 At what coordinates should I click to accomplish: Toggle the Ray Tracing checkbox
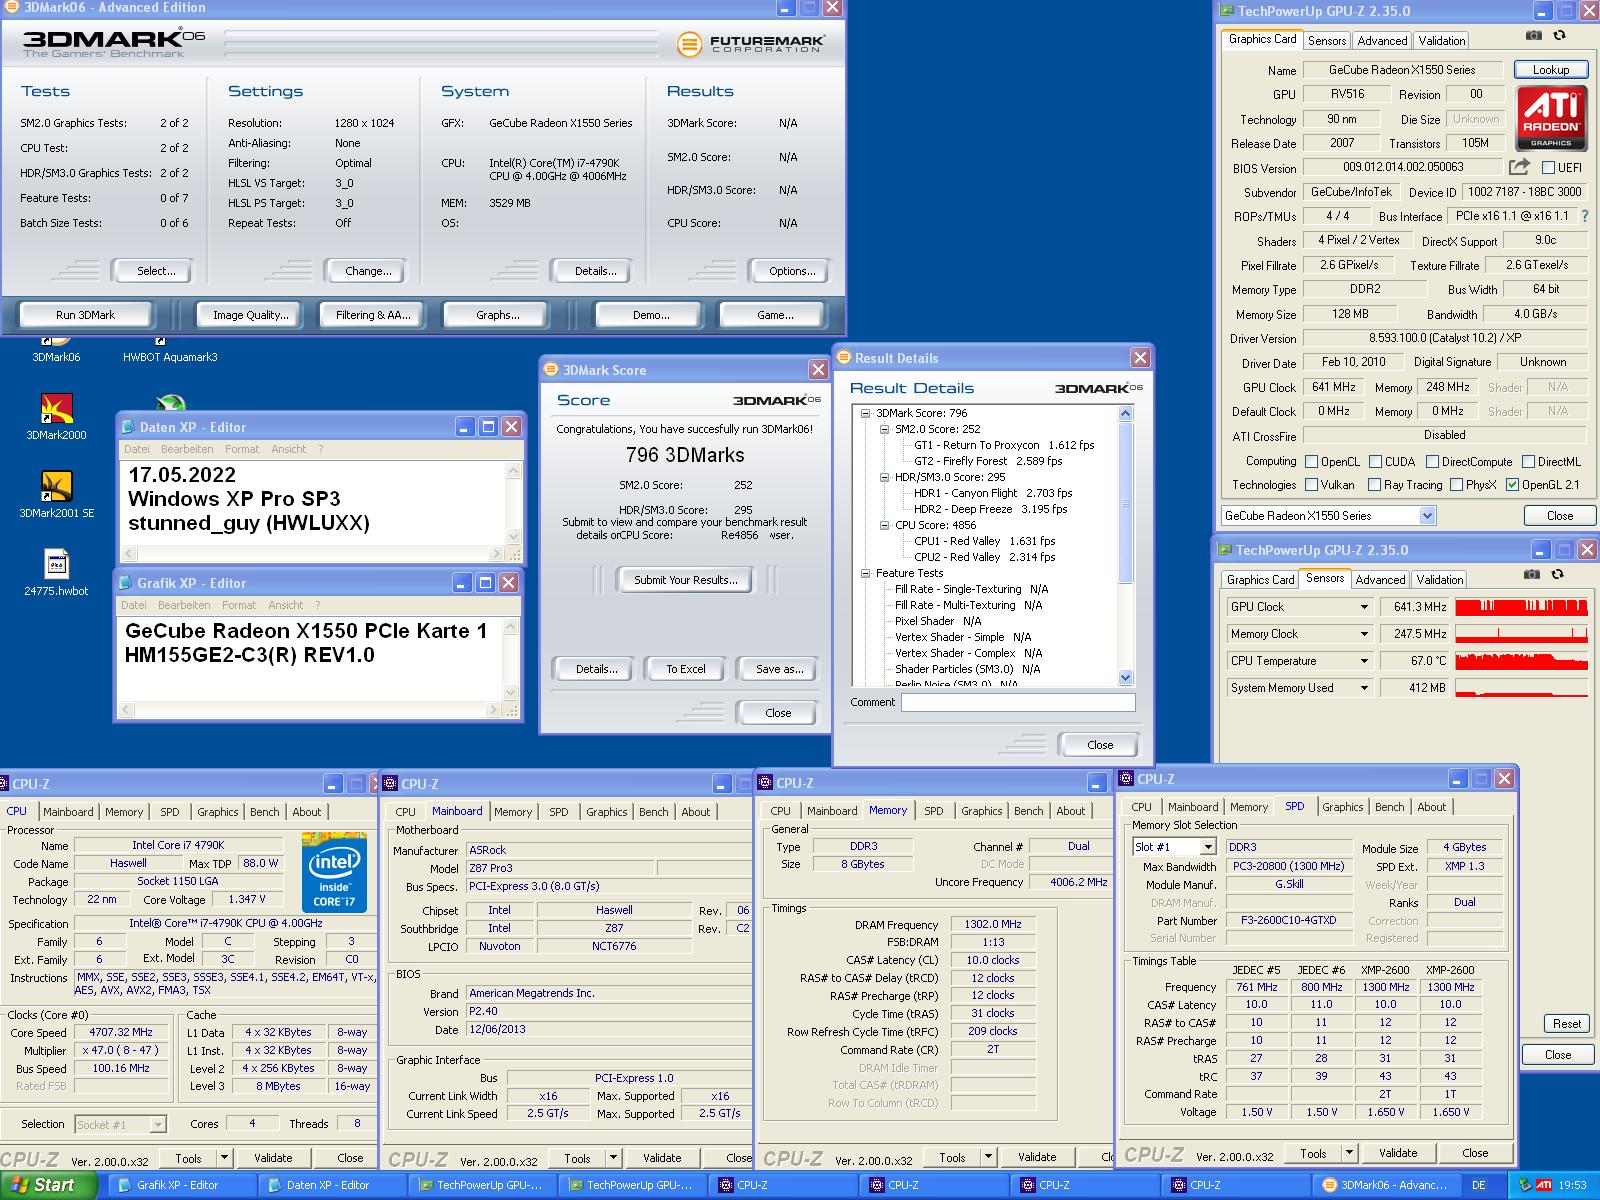pos(1375,485)
